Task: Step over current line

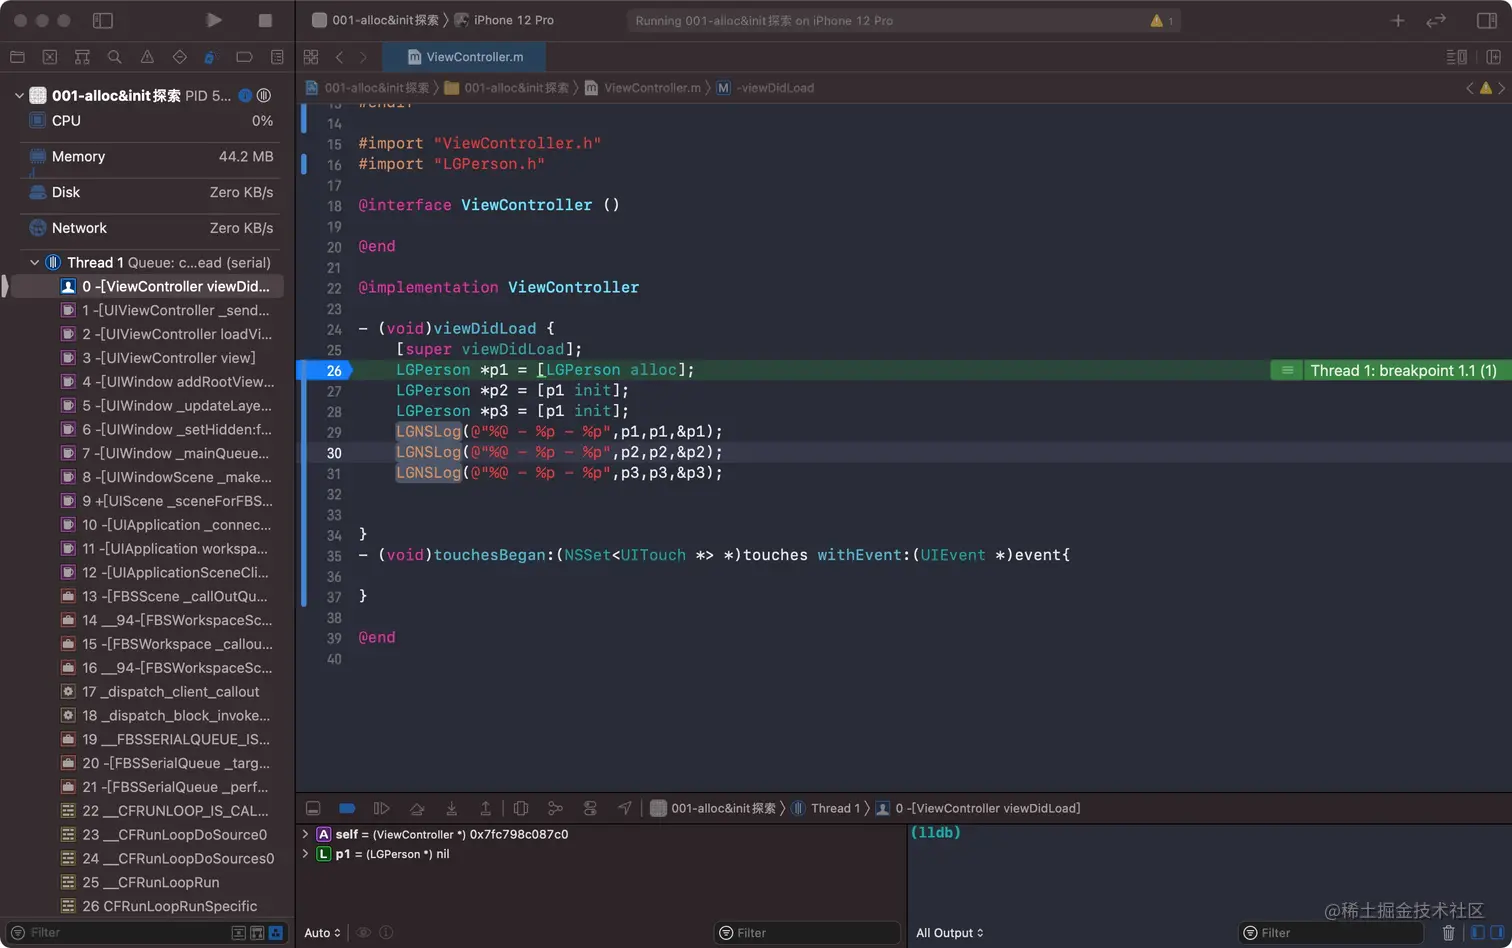Action: [417, 808]
